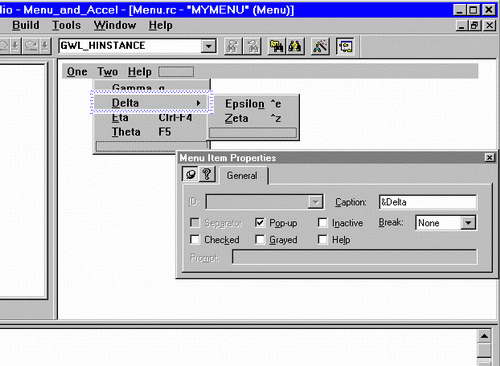The height and width of the screenshot is (366, 500).
Task: Close the Menu Item Properties dialog
Action: [x=489, y=157]
